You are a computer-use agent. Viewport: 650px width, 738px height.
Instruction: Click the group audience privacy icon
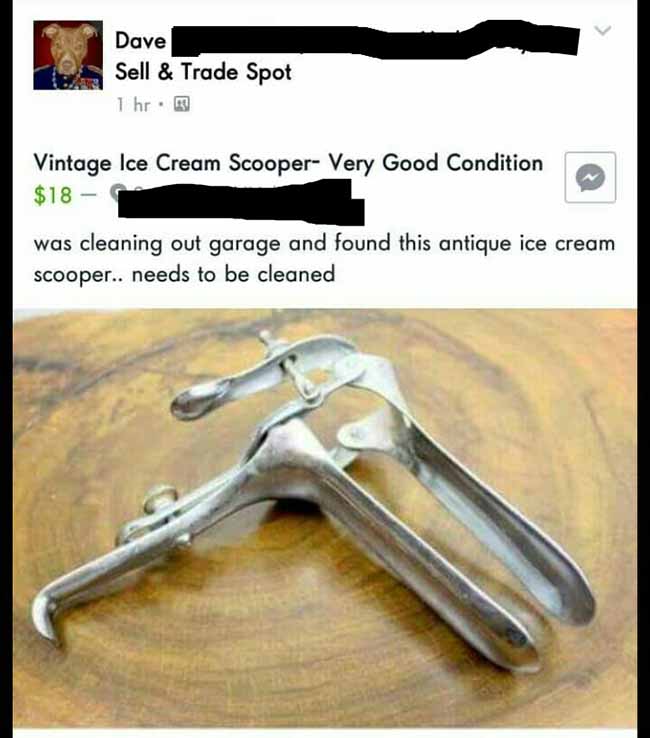click(x=182, y=104)
